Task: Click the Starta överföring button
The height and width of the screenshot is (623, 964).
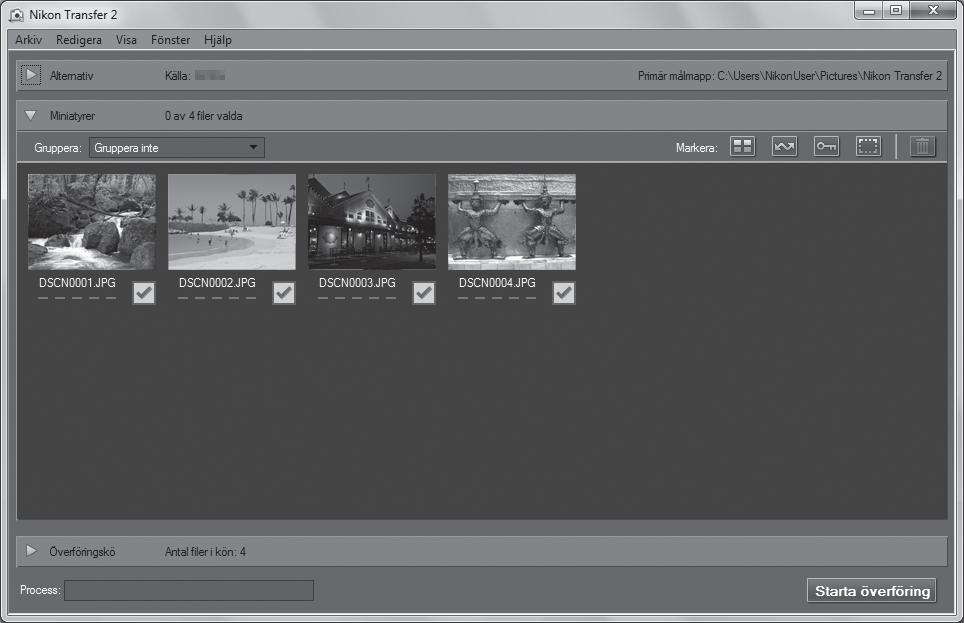Action: tap(872, 590)
